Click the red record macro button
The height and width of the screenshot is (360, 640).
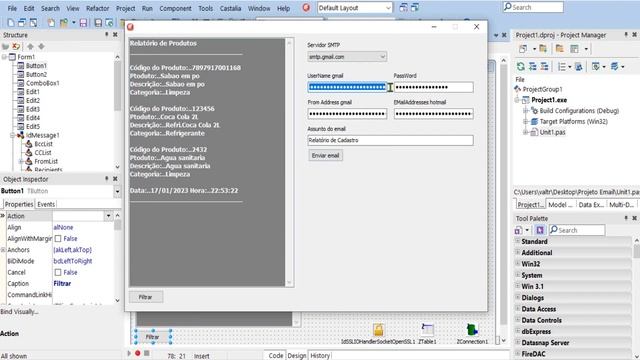tap(138, 353)
